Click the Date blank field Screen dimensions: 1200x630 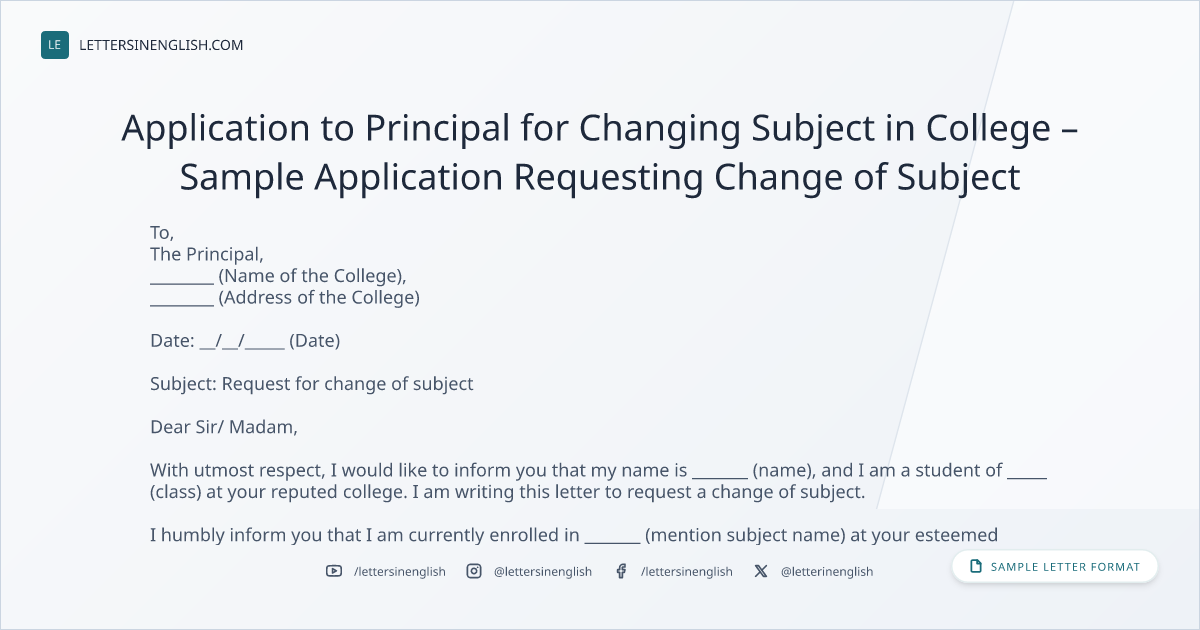(242, 341)
